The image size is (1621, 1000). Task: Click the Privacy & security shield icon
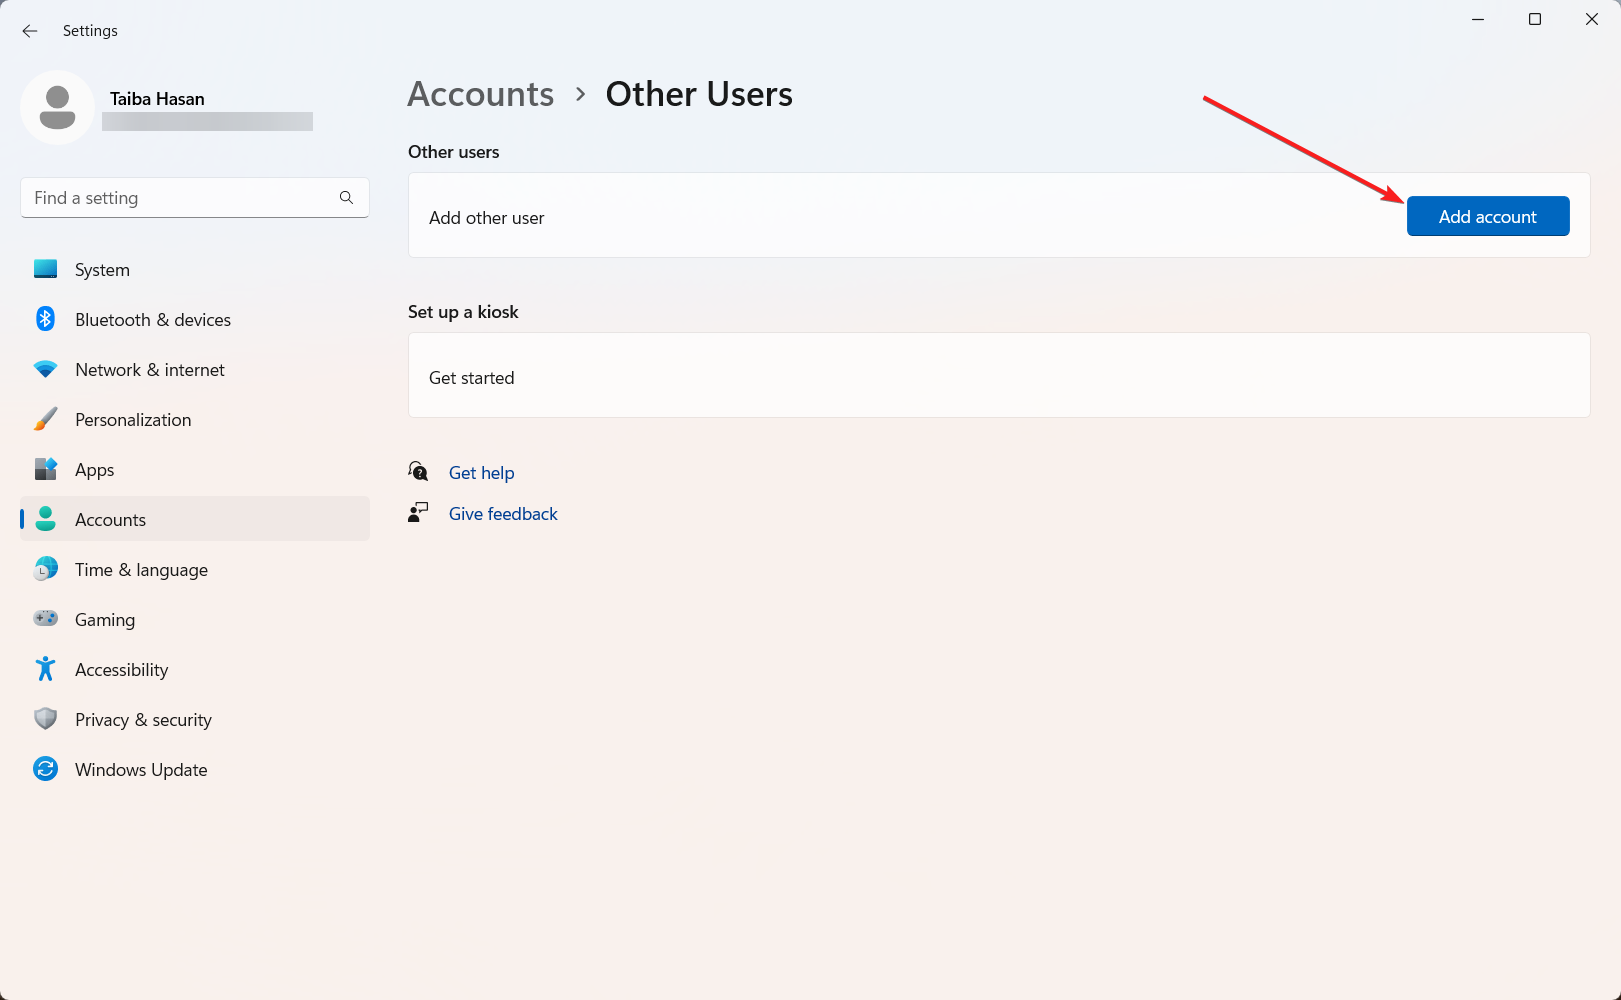45,719
